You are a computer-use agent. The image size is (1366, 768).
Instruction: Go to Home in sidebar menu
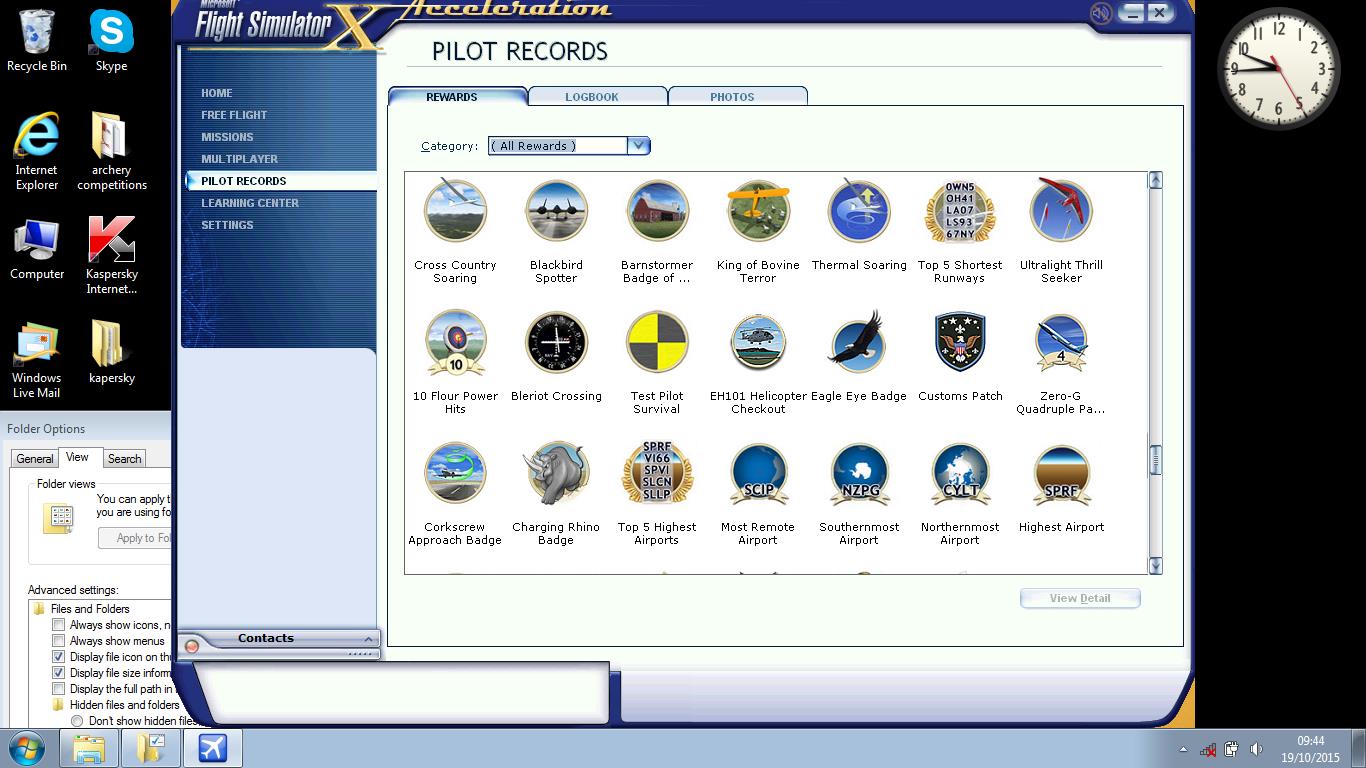tap(217, 93)
